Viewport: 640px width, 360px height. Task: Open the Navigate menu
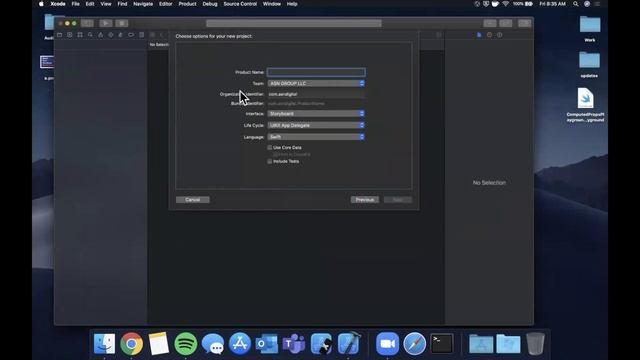(x=143, y=4)
